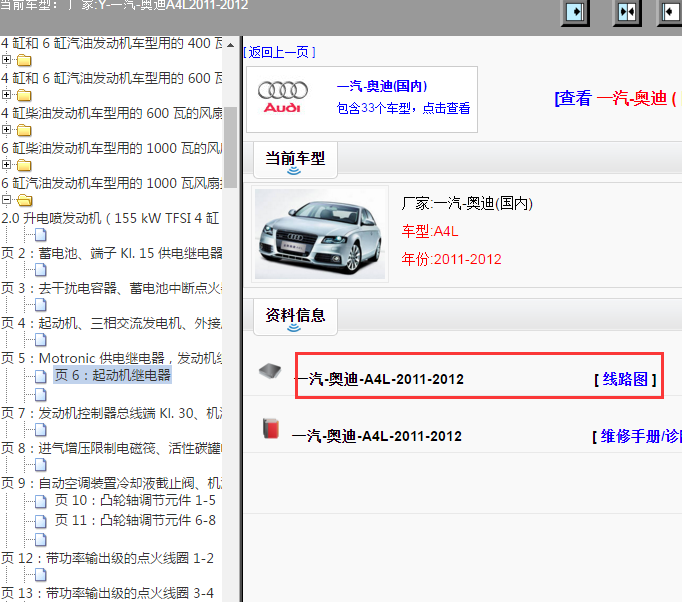
Task: Open the [维修手册/诊 link
Action: coord(637,436)
